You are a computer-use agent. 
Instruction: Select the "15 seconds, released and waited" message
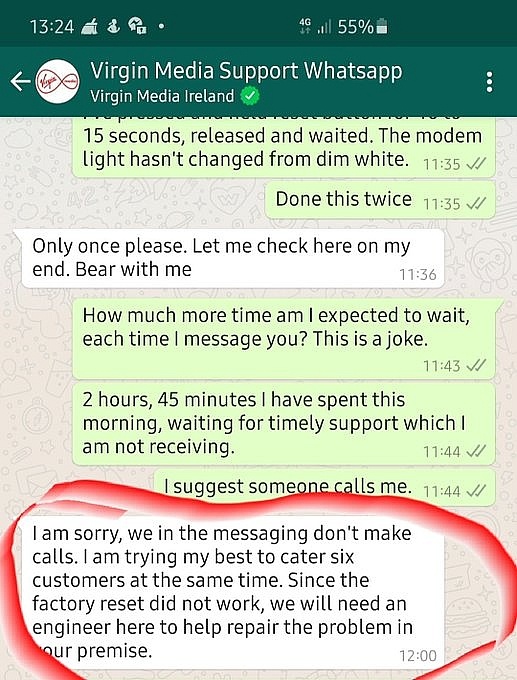(284, 147)
